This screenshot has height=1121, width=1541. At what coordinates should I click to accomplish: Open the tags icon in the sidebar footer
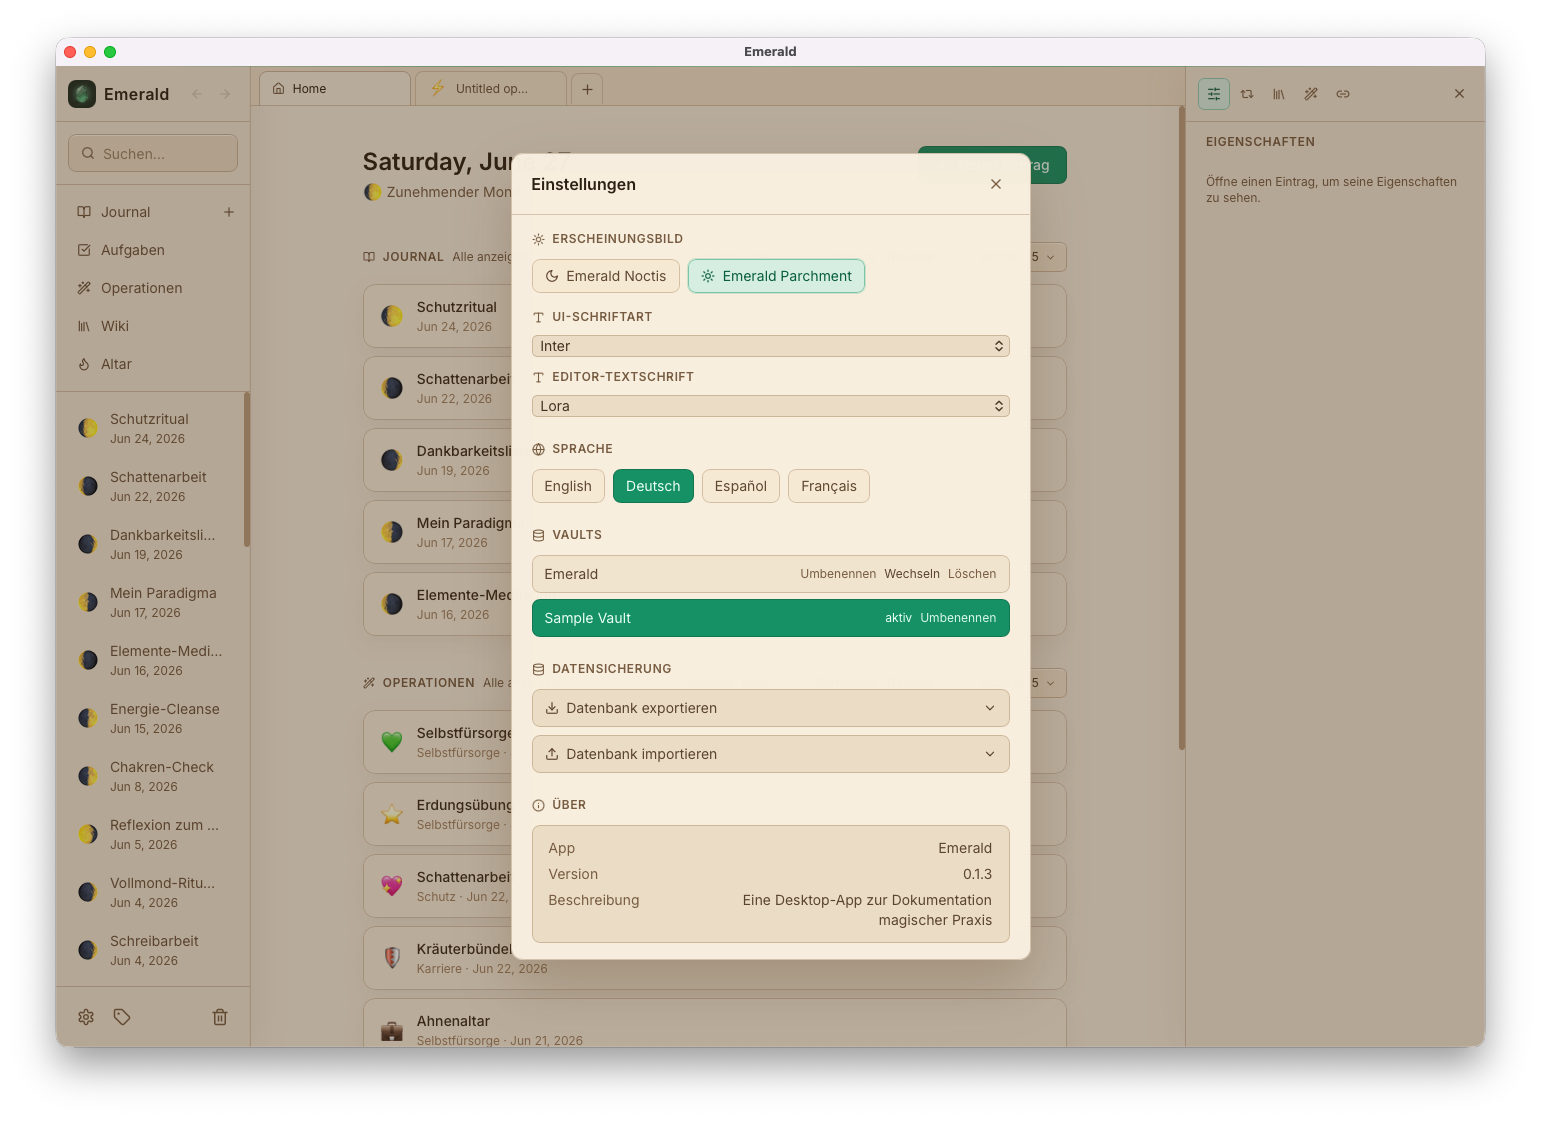coord(122,1017)
